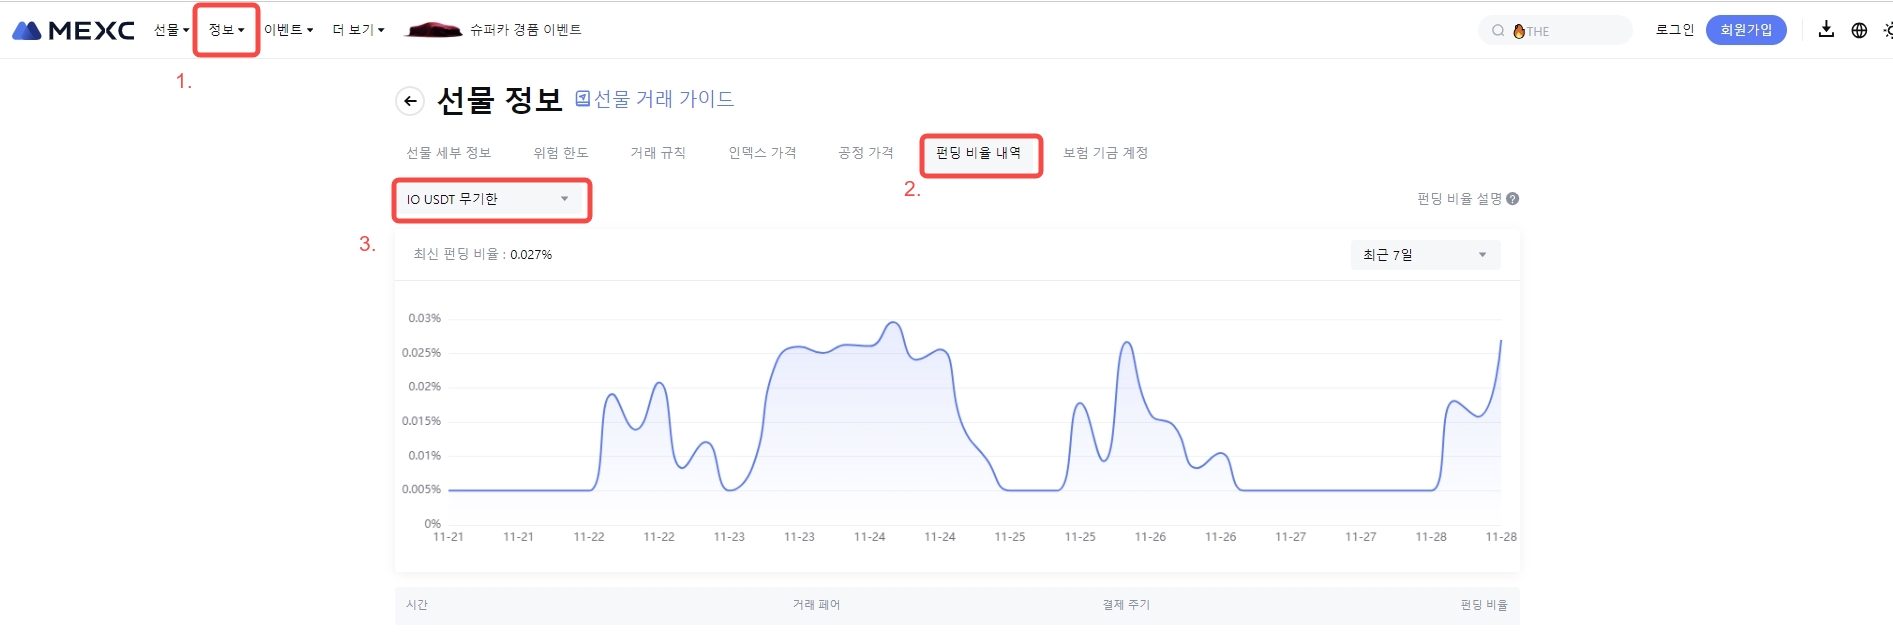Expand the 최근 7일 time range dropdown
This screenshot has width=1893, height=637.
[x=1424, y=255]
